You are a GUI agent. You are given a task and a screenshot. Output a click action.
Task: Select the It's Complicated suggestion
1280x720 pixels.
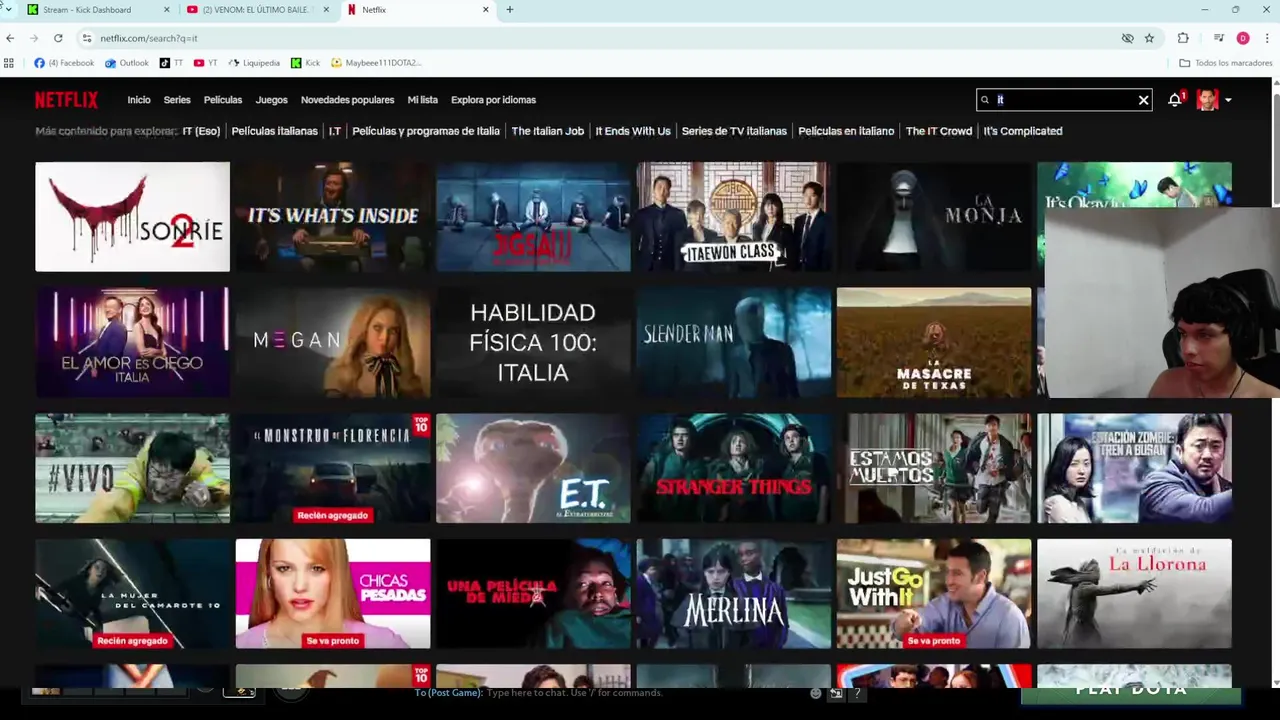1022,131
